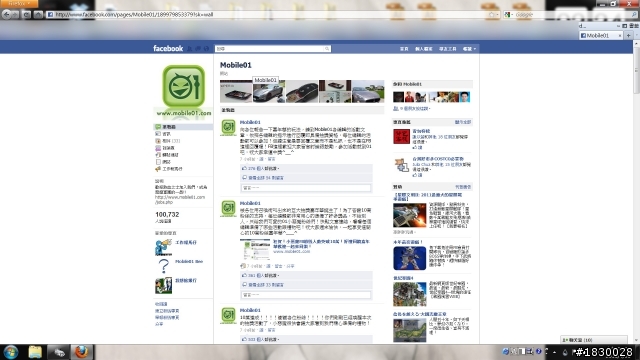The image size is (640, 360).
Task: Open the Facebook notifications globe icon
Action: 207,49
